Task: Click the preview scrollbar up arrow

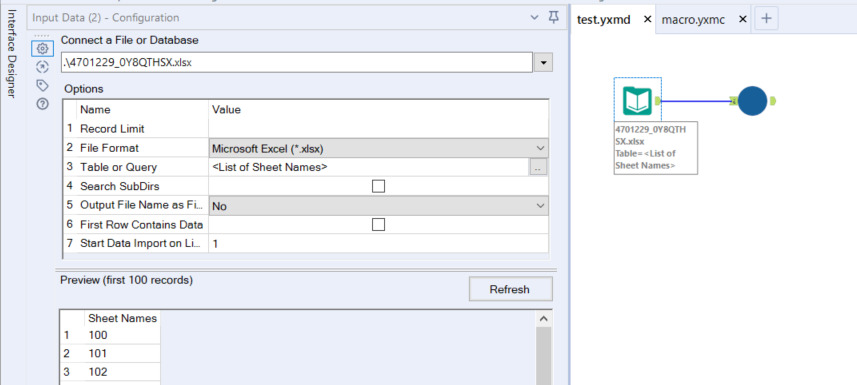Action: coord(544,318)
